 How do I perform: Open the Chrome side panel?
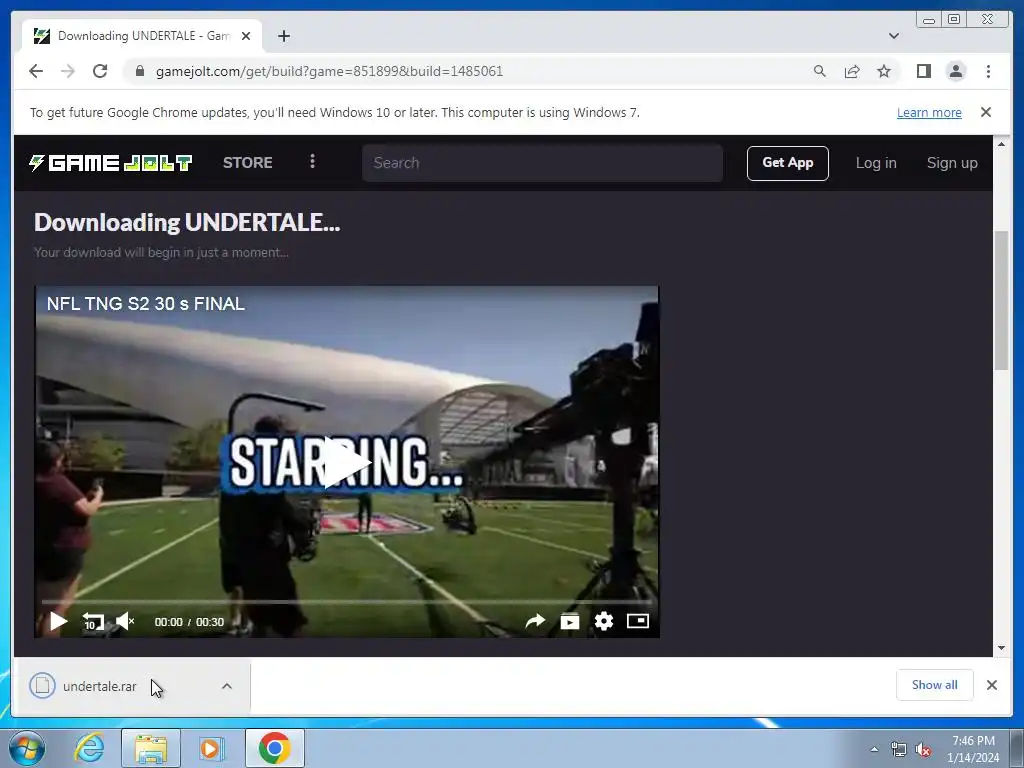coord(923,71)
